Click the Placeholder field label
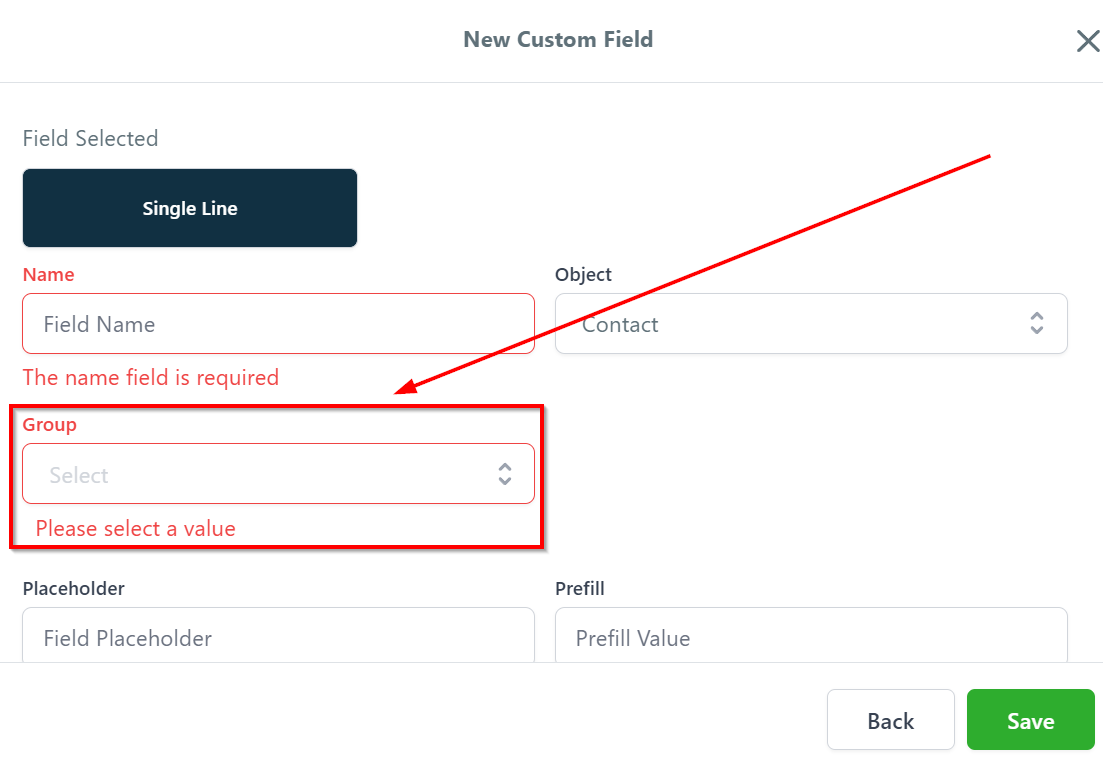1103x771 pixels. coord(74,589)
